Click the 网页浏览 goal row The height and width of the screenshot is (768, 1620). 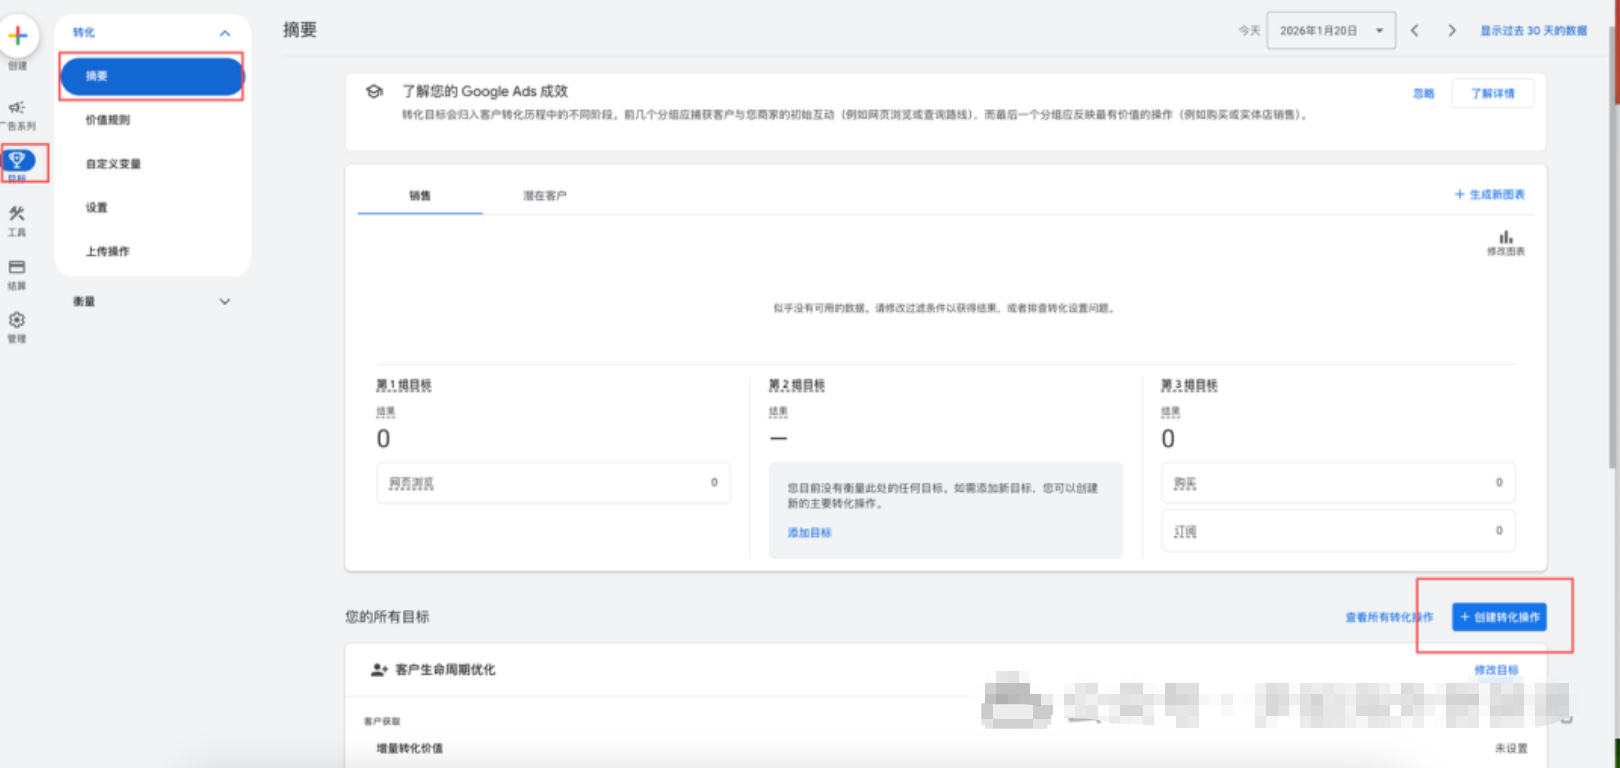[x=553, y=483]
